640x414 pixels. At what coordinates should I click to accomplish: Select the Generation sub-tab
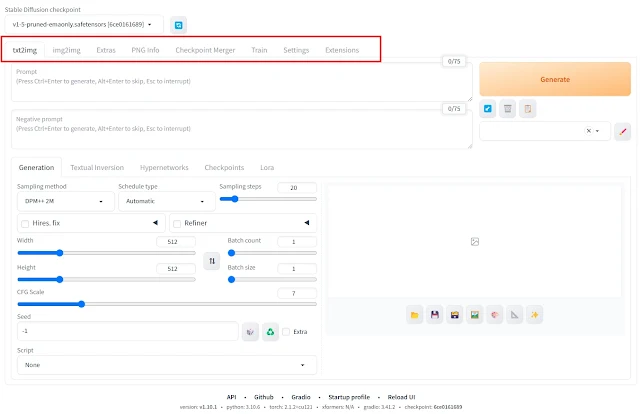36,168
